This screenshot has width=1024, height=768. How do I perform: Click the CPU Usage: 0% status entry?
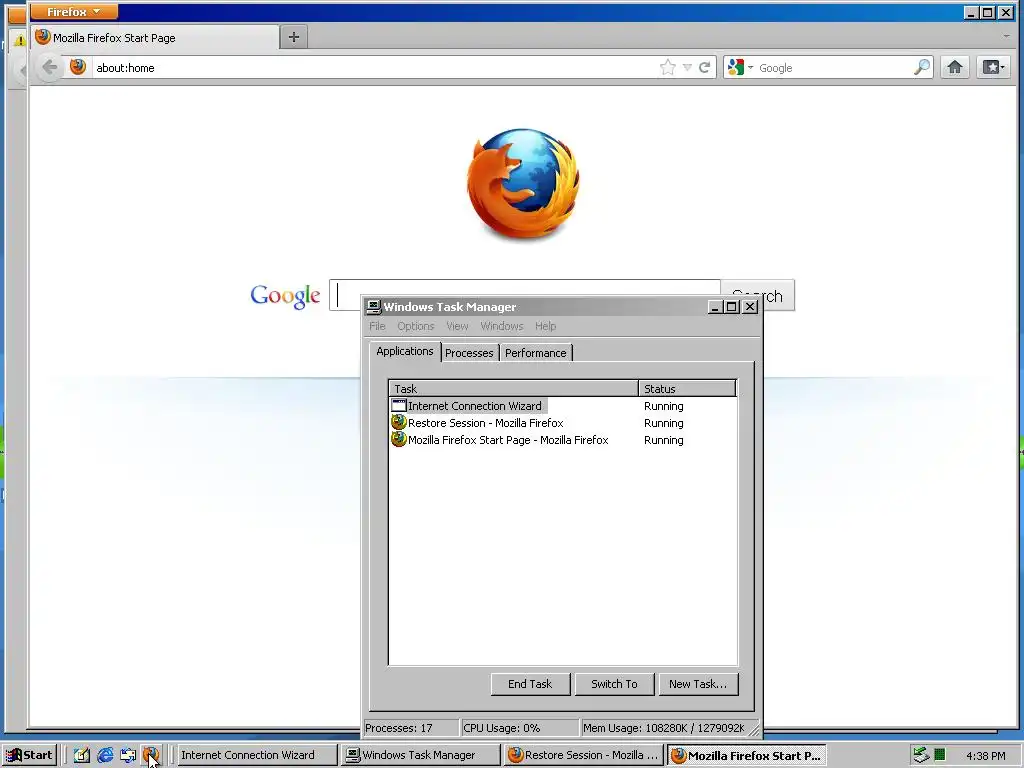click(x=519, y=728)
